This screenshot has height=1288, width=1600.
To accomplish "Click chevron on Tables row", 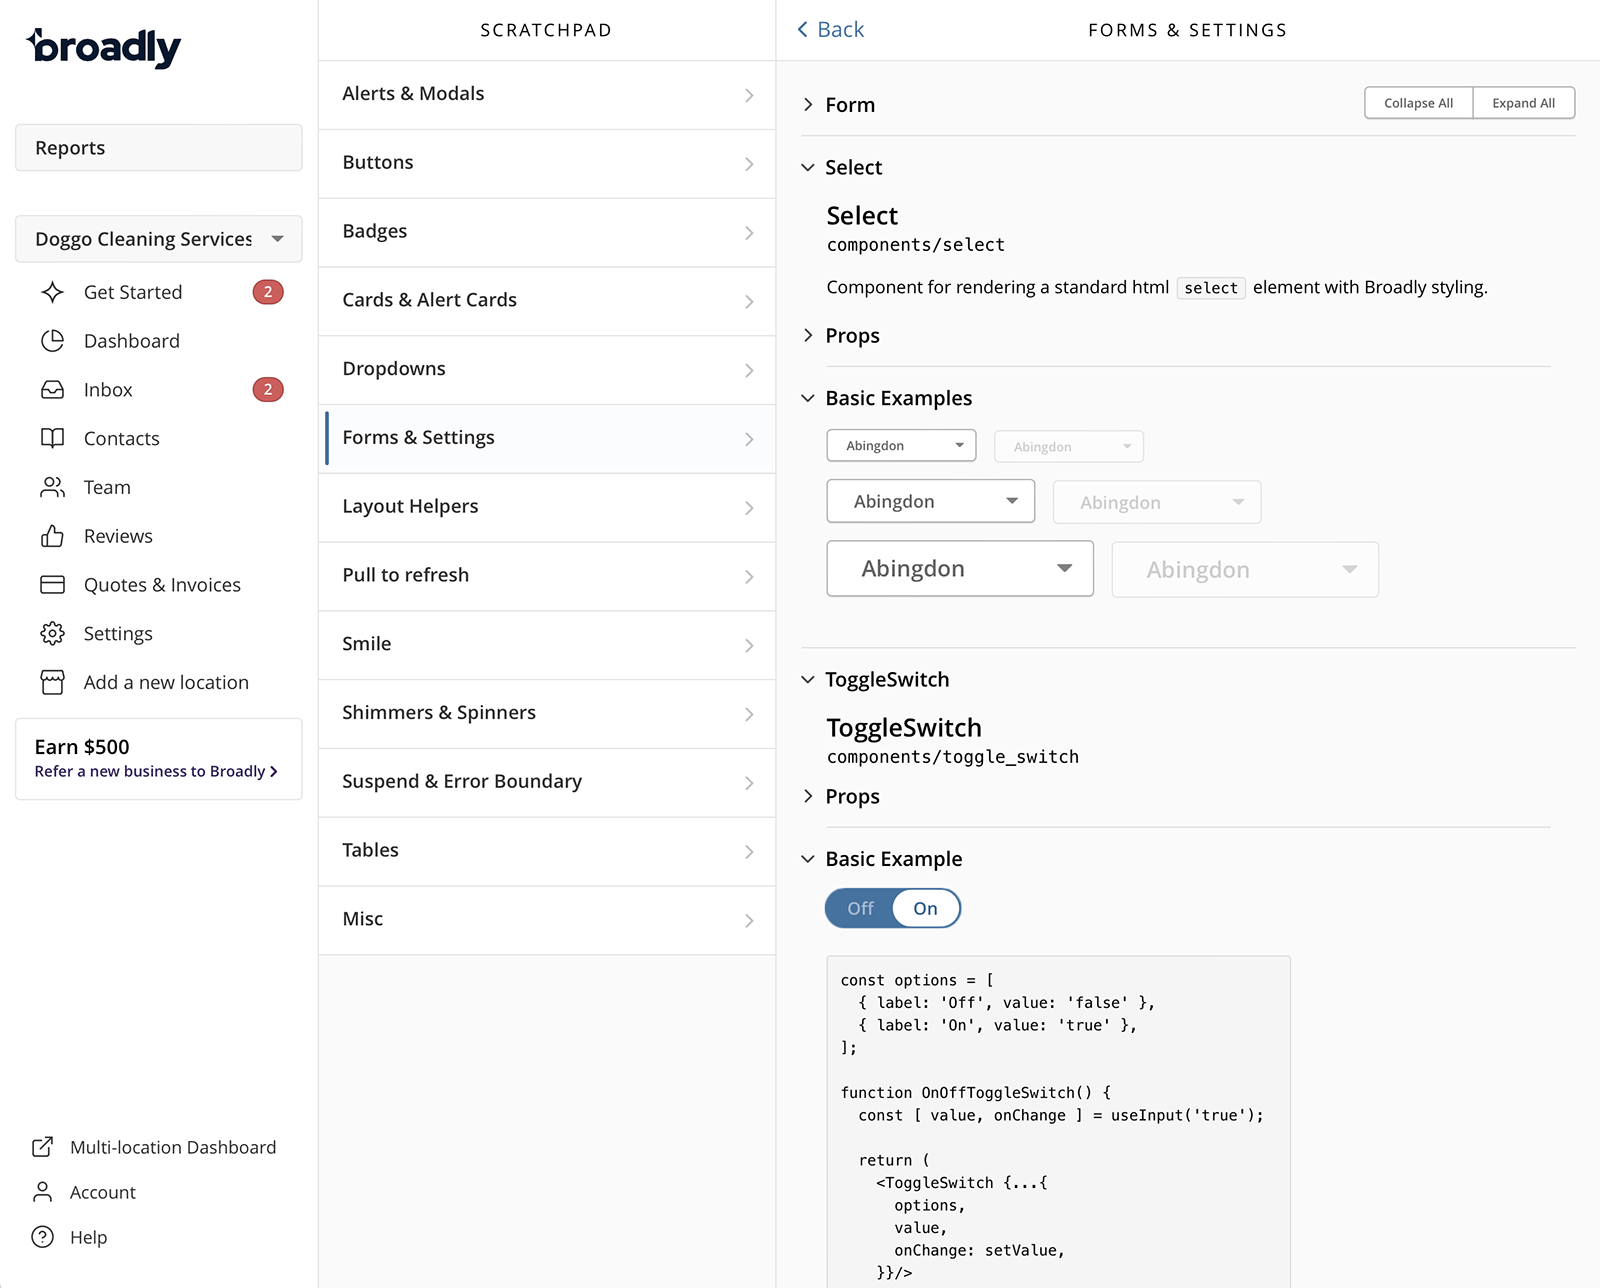I will click(x=749, y=852).
